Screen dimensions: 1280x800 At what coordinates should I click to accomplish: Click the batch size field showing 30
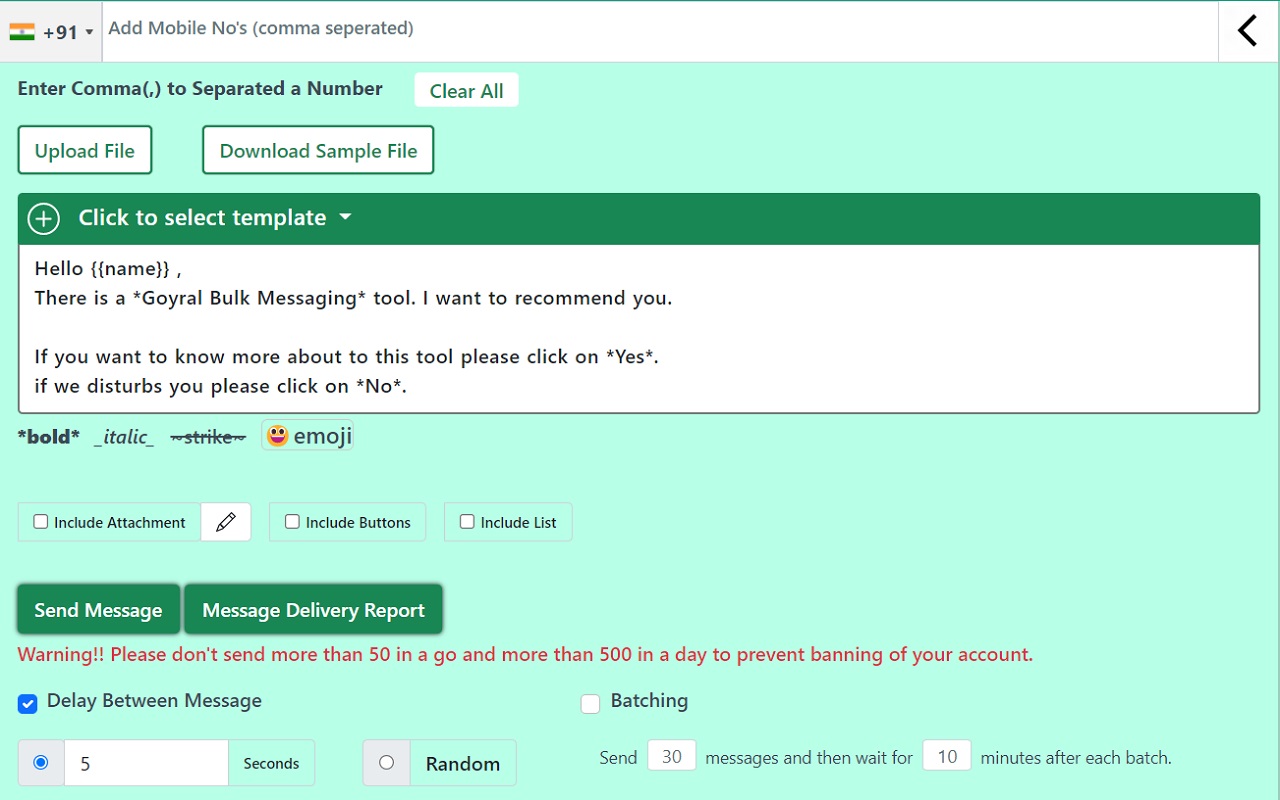[x=672, y=756]
